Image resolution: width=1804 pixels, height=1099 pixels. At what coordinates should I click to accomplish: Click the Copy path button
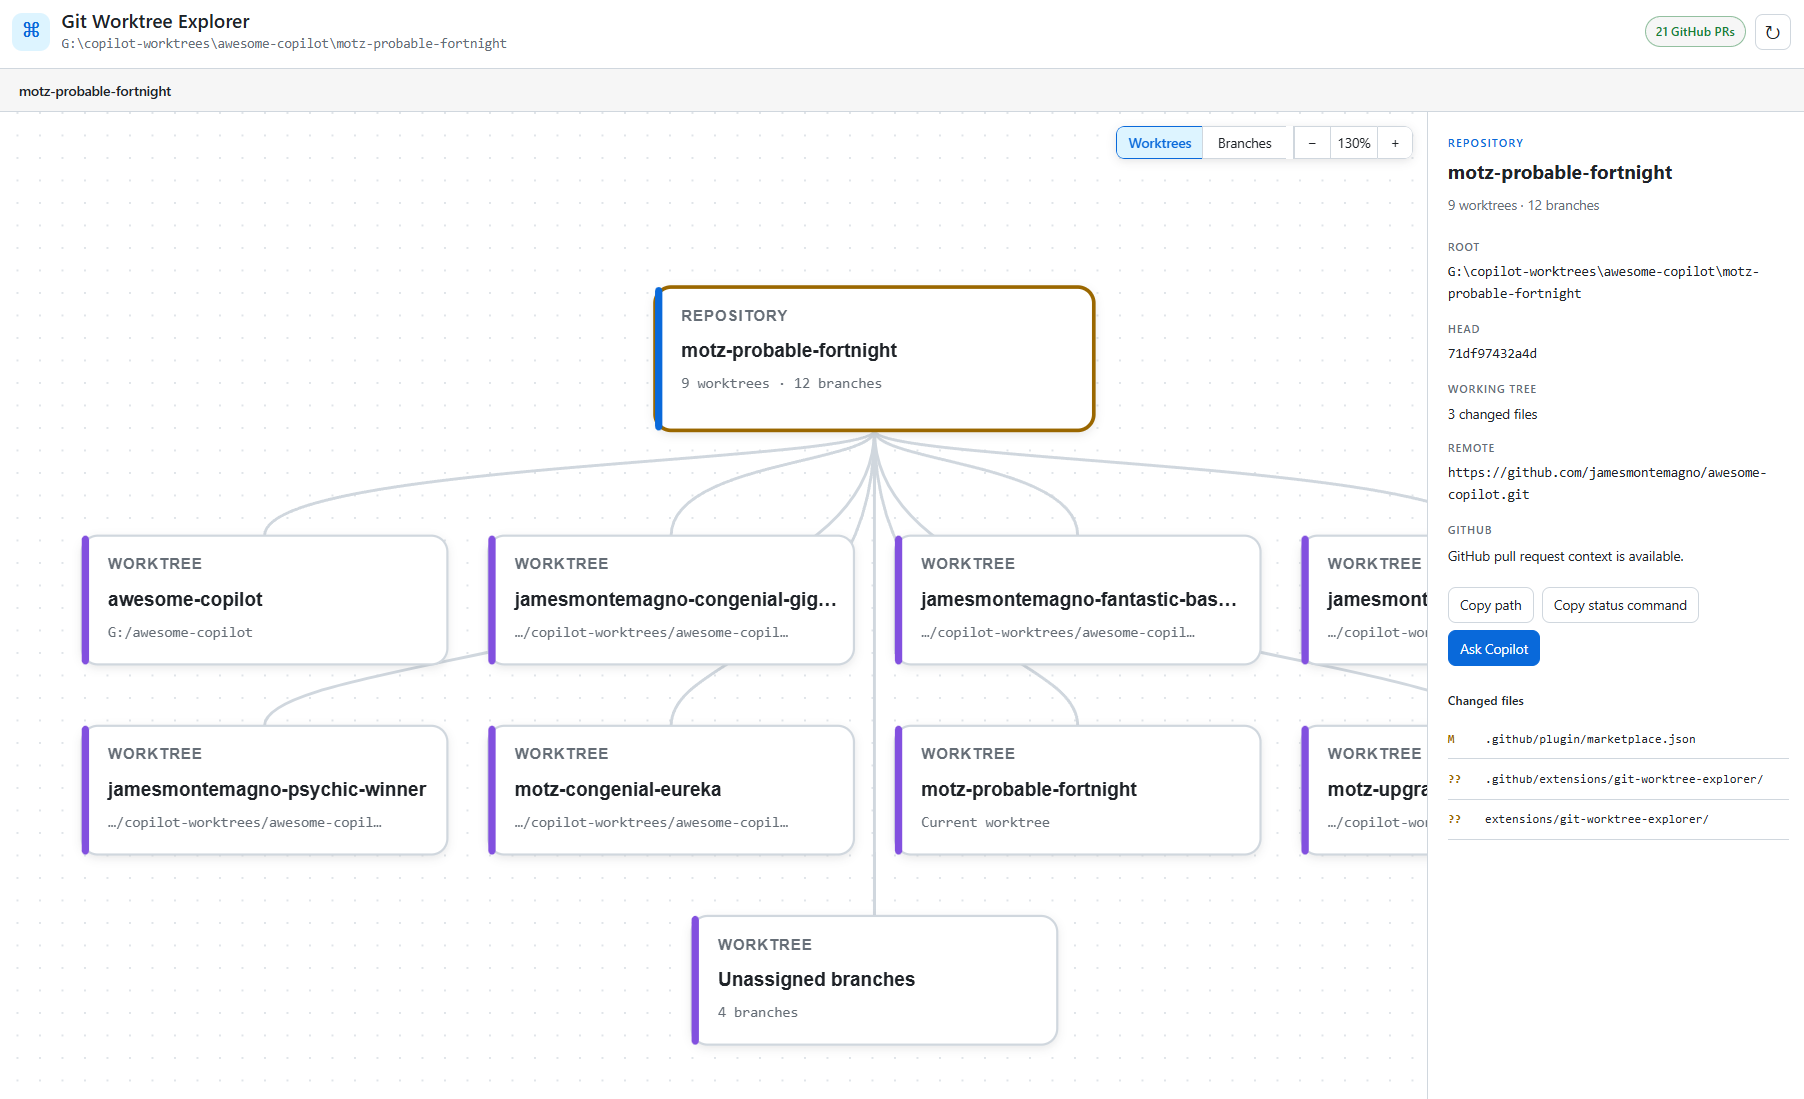(1490, 605)
